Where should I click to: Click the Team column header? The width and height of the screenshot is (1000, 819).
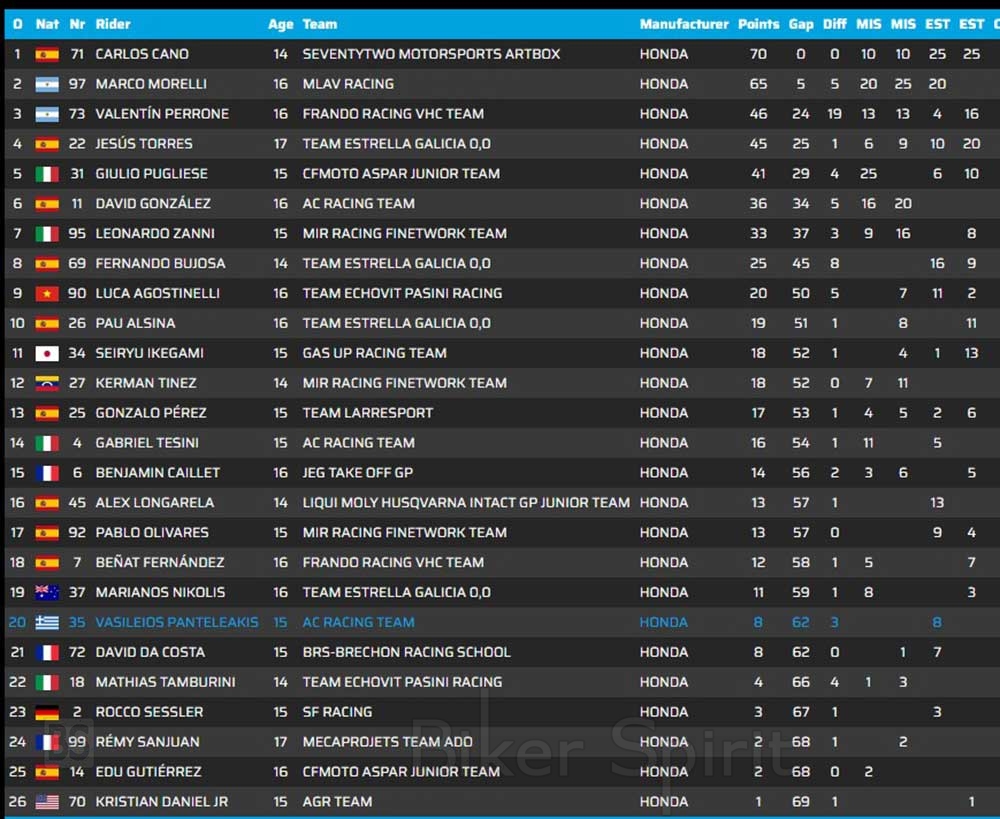coord(320,24)
